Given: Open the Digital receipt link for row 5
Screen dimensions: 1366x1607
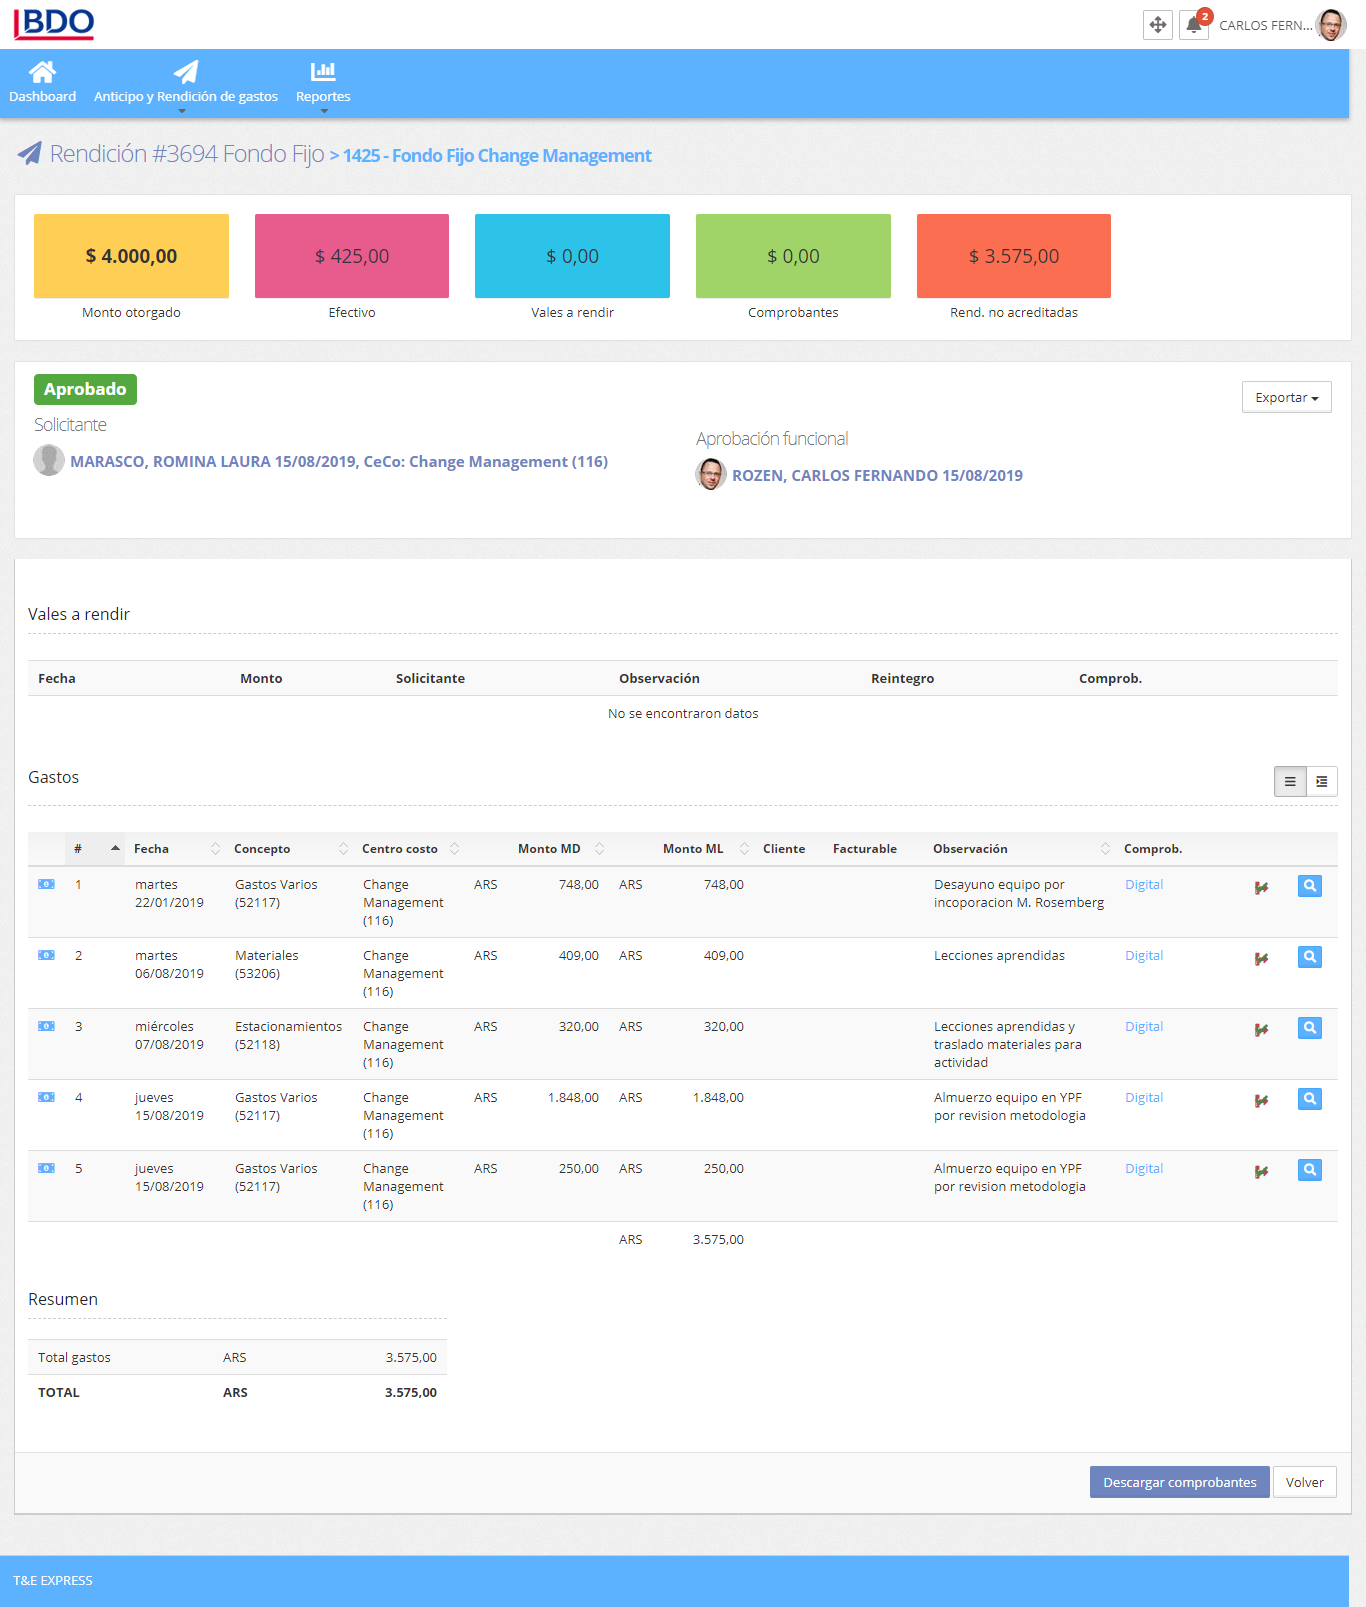Looking at the screenshot, I should 1144,1168.
